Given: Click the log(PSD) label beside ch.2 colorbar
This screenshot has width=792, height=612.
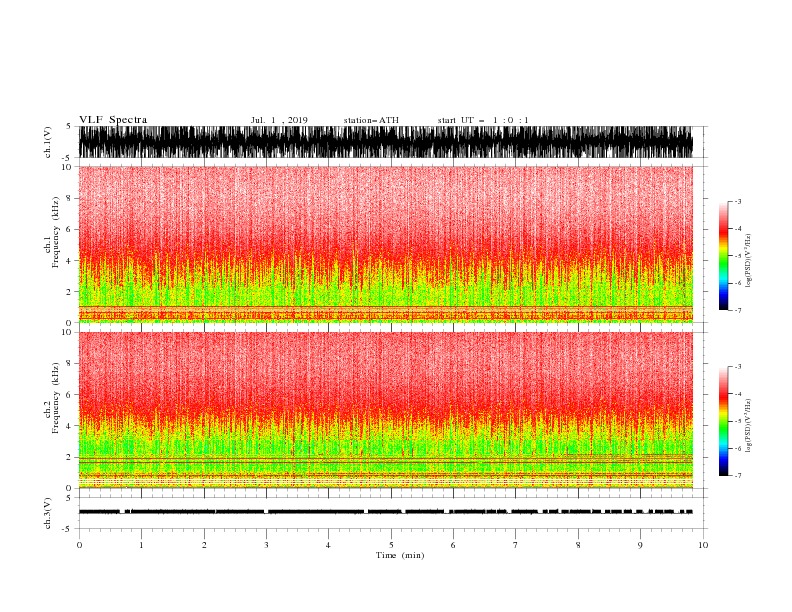Looking at the screenshot, I should [748, 426].
